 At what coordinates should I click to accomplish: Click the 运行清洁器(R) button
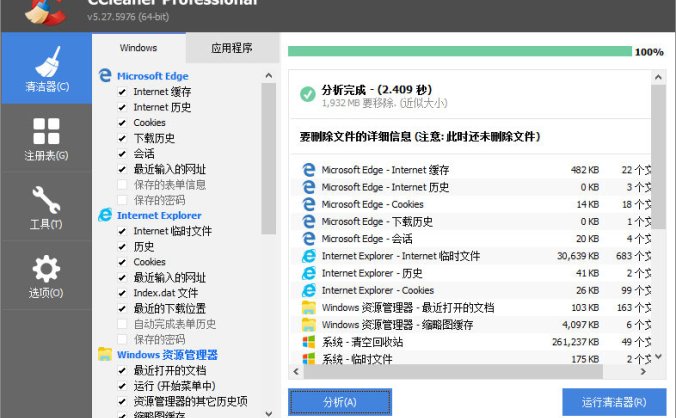(613, 402)
